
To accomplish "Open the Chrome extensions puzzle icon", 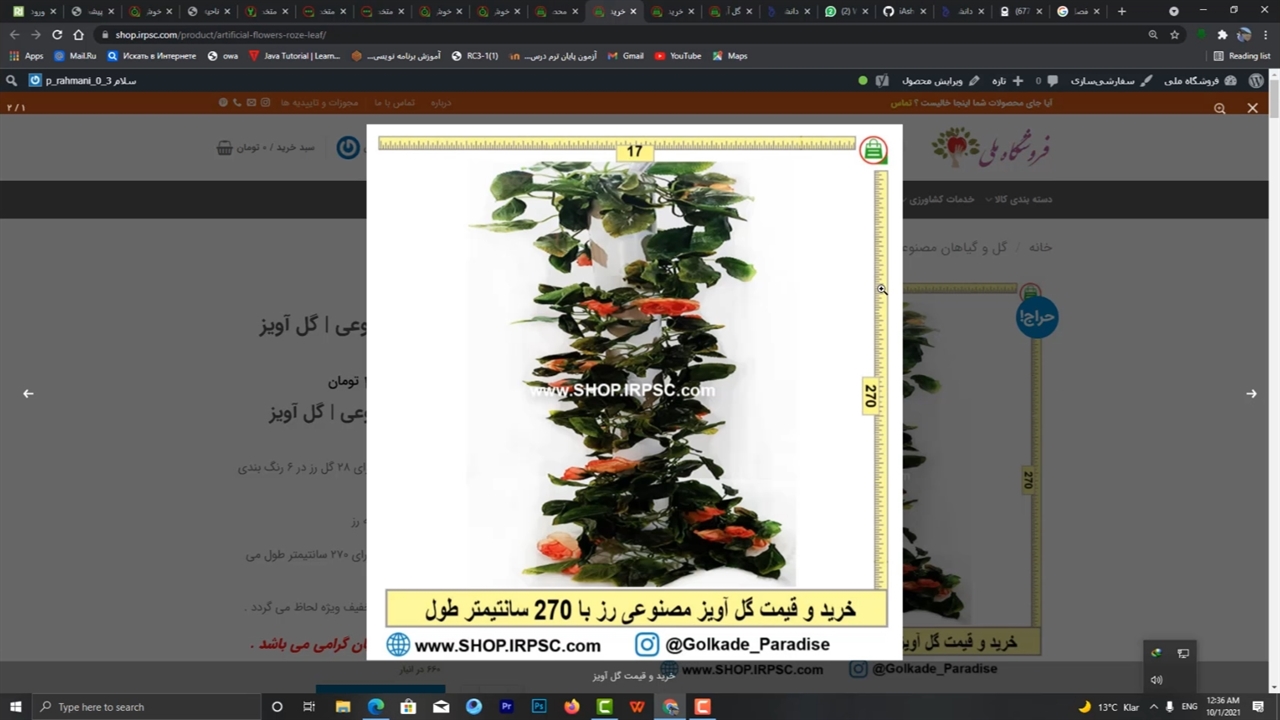I will [x=1222, y=34].
